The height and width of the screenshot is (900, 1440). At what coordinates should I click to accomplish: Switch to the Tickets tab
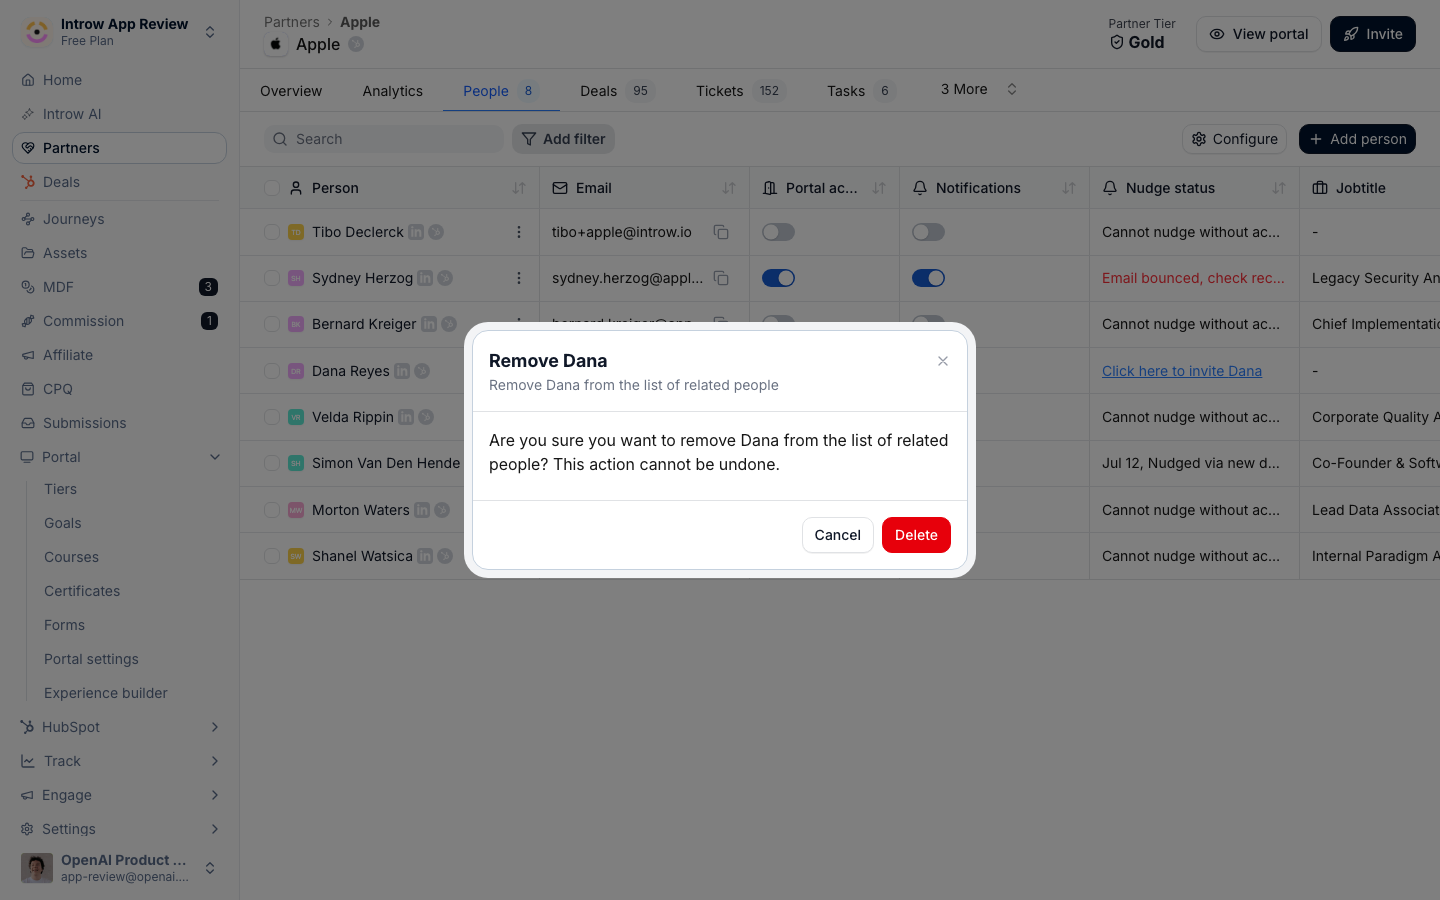[x=741, y=91]
